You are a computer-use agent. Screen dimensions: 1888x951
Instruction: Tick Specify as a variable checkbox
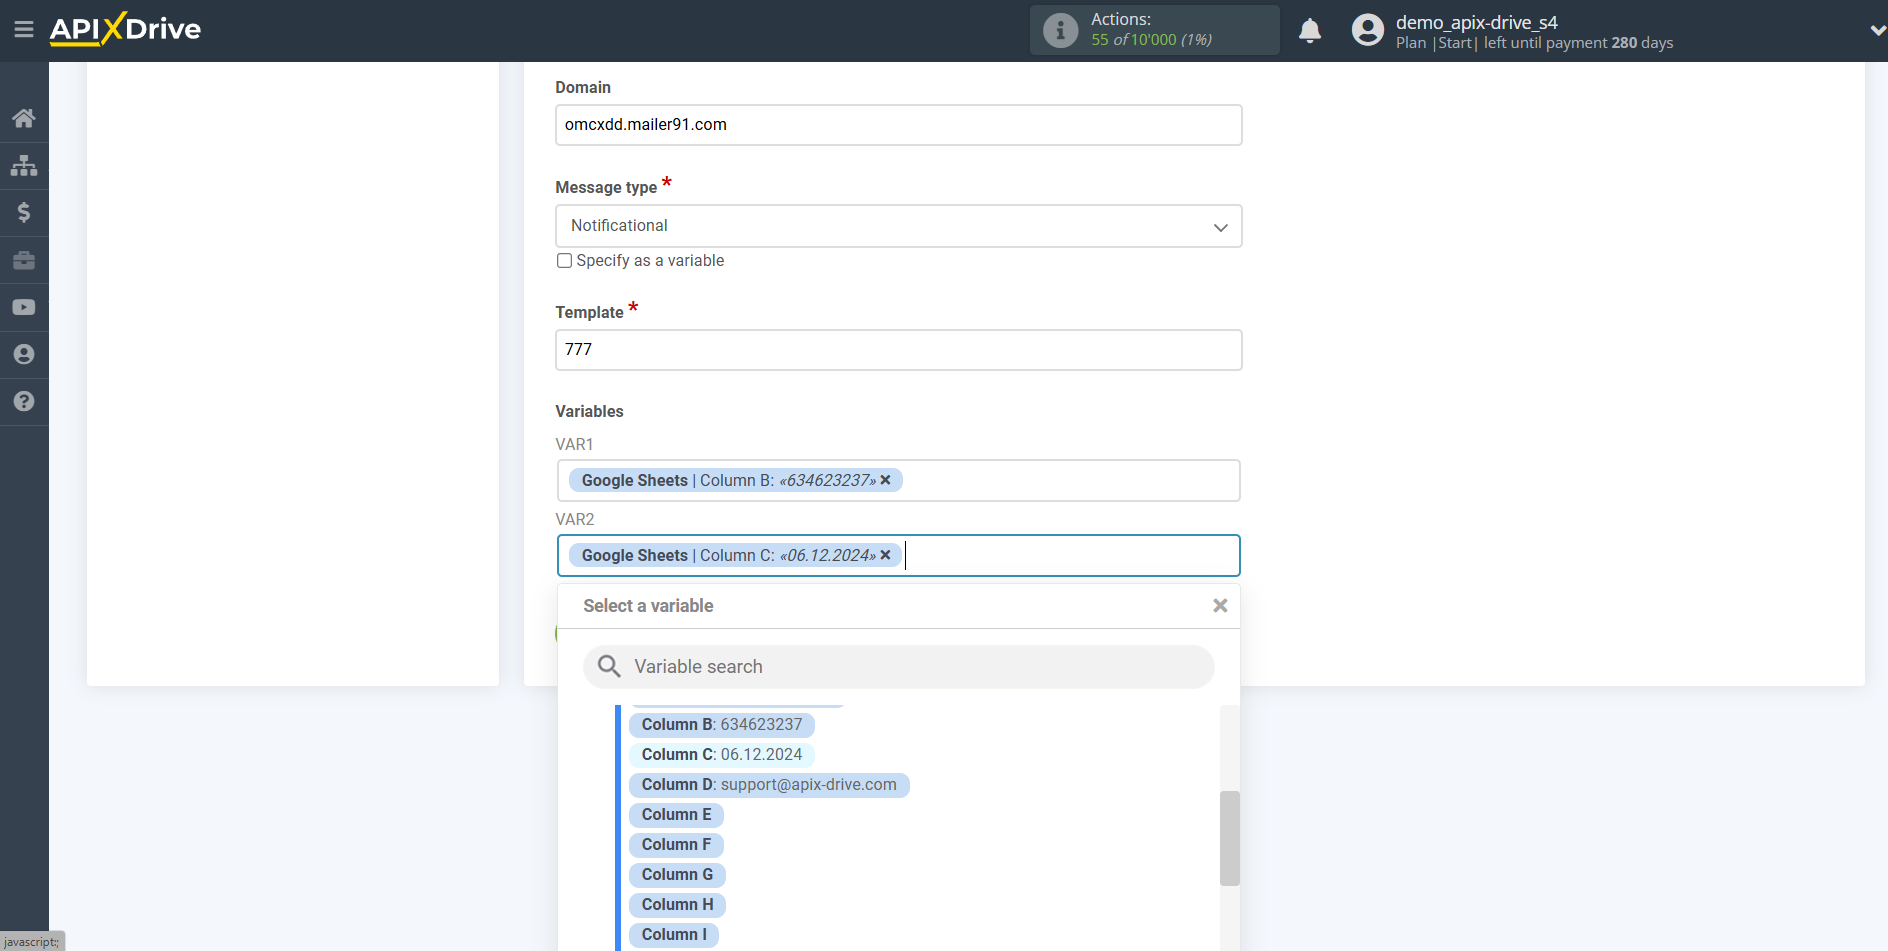click(x=565, y=260)
